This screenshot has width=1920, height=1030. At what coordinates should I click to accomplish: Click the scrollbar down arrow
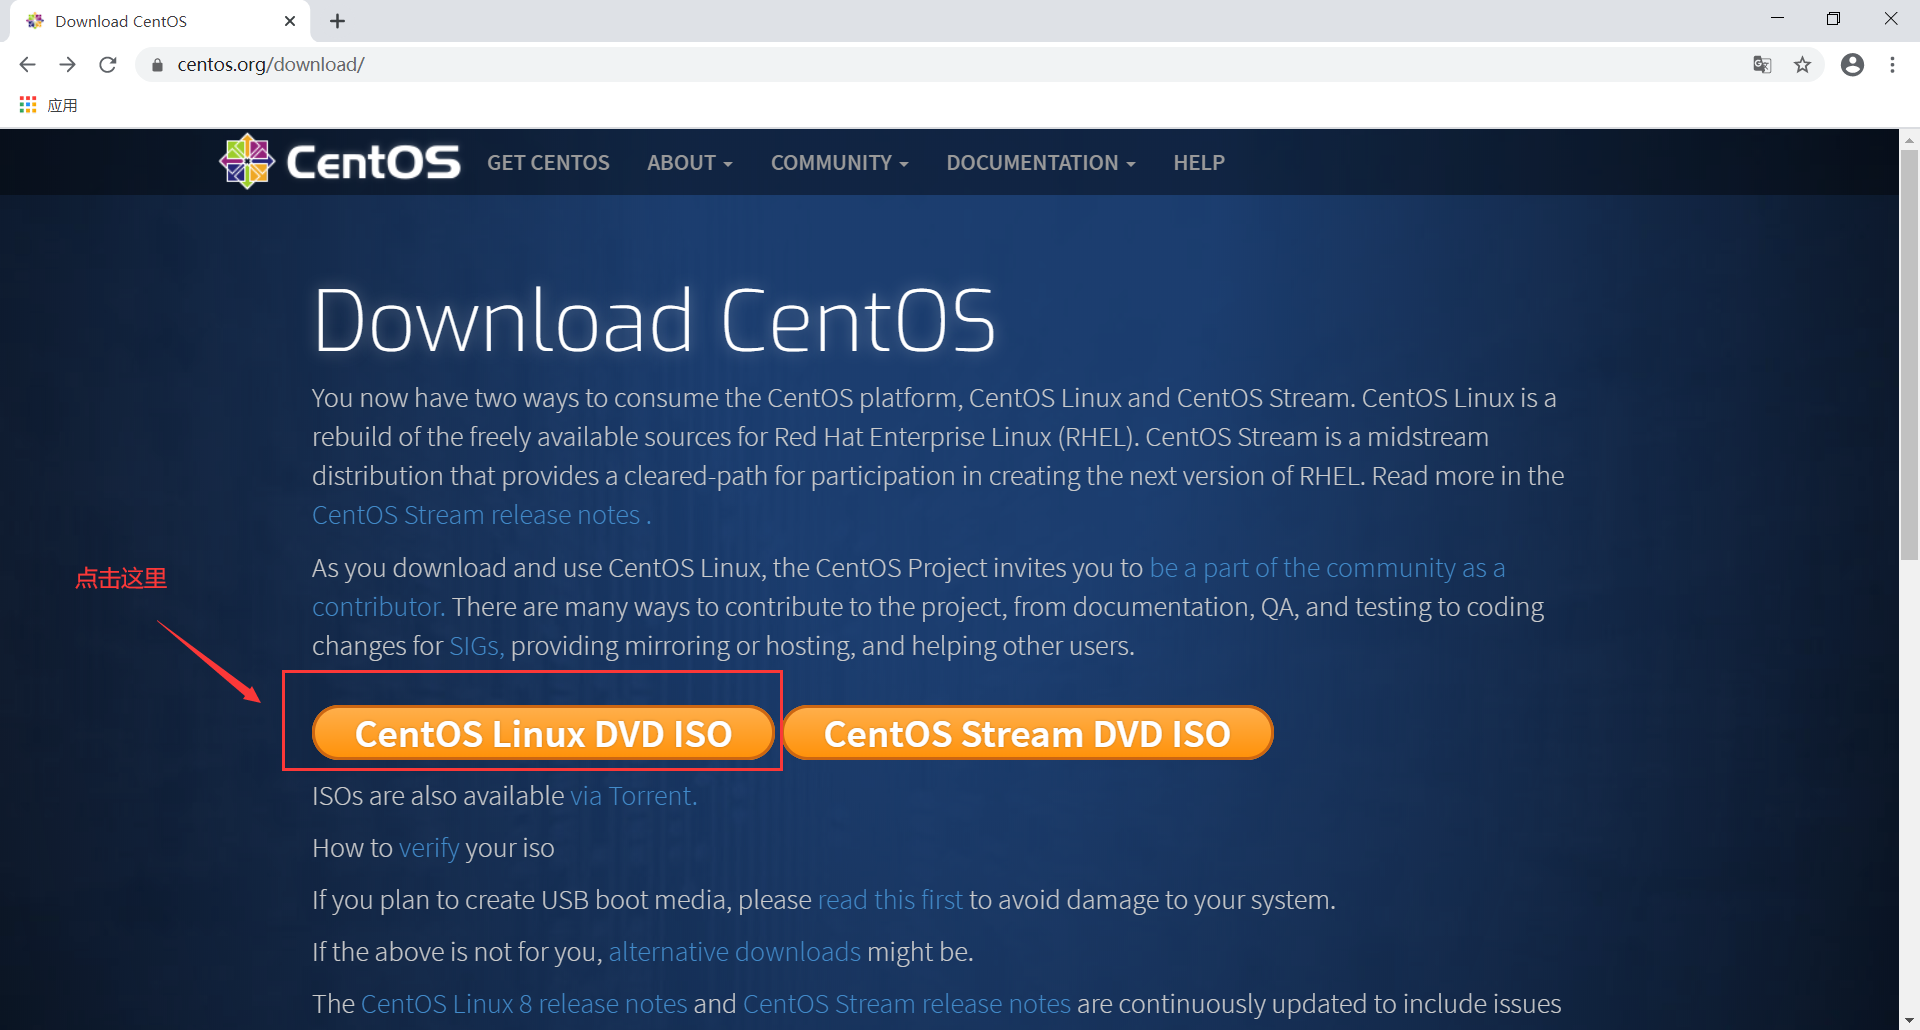pyautogui.click(x=1909, y=1020)
